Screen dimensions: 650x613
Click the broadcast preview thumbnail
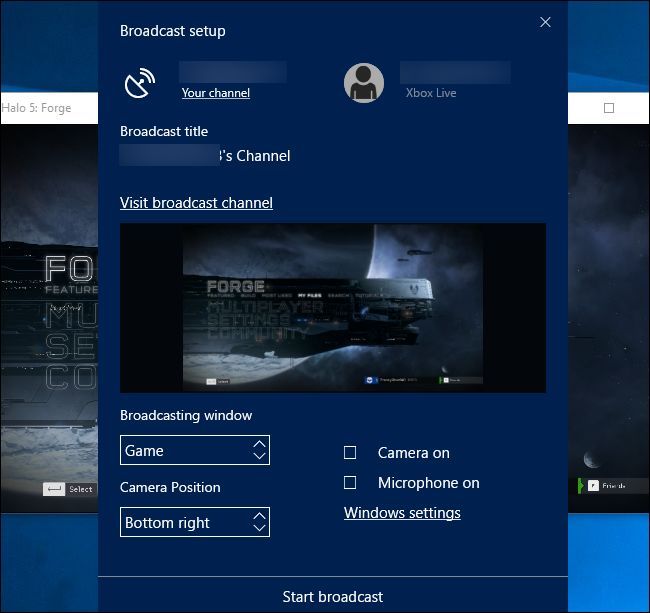[333, 308]
